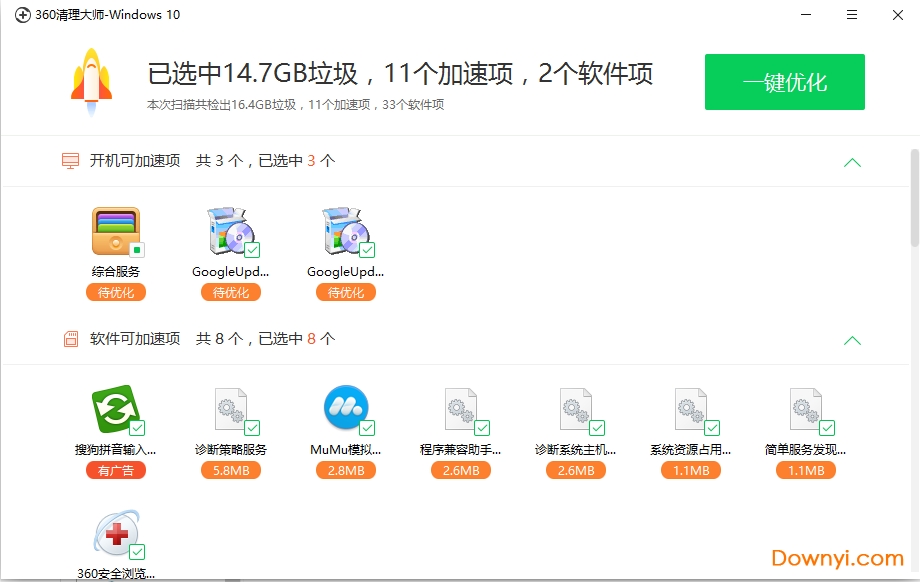920x582 pixels.
Task: Click the 诊断系统主机 item icon
Action: click(x=575, y=410)
